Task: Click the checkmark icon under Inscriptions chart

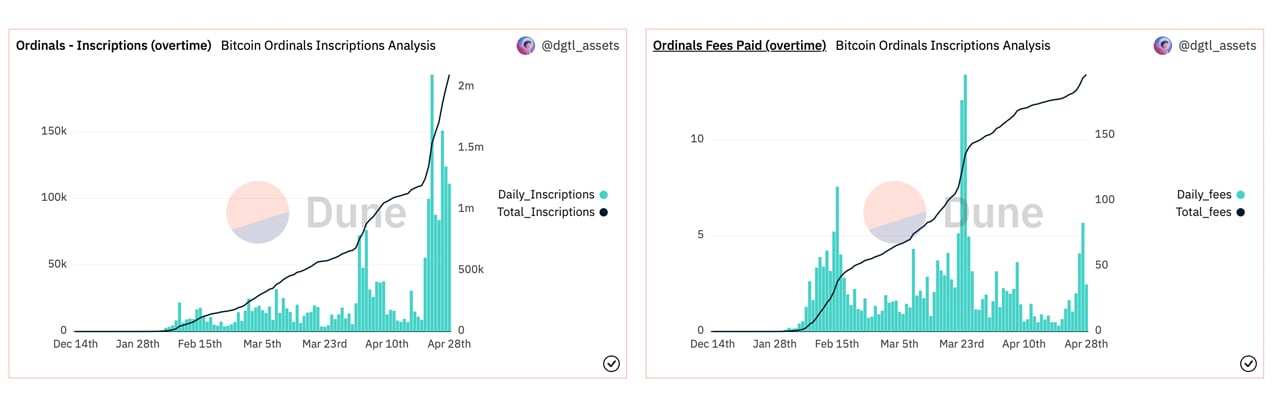Action: point(611,364)
